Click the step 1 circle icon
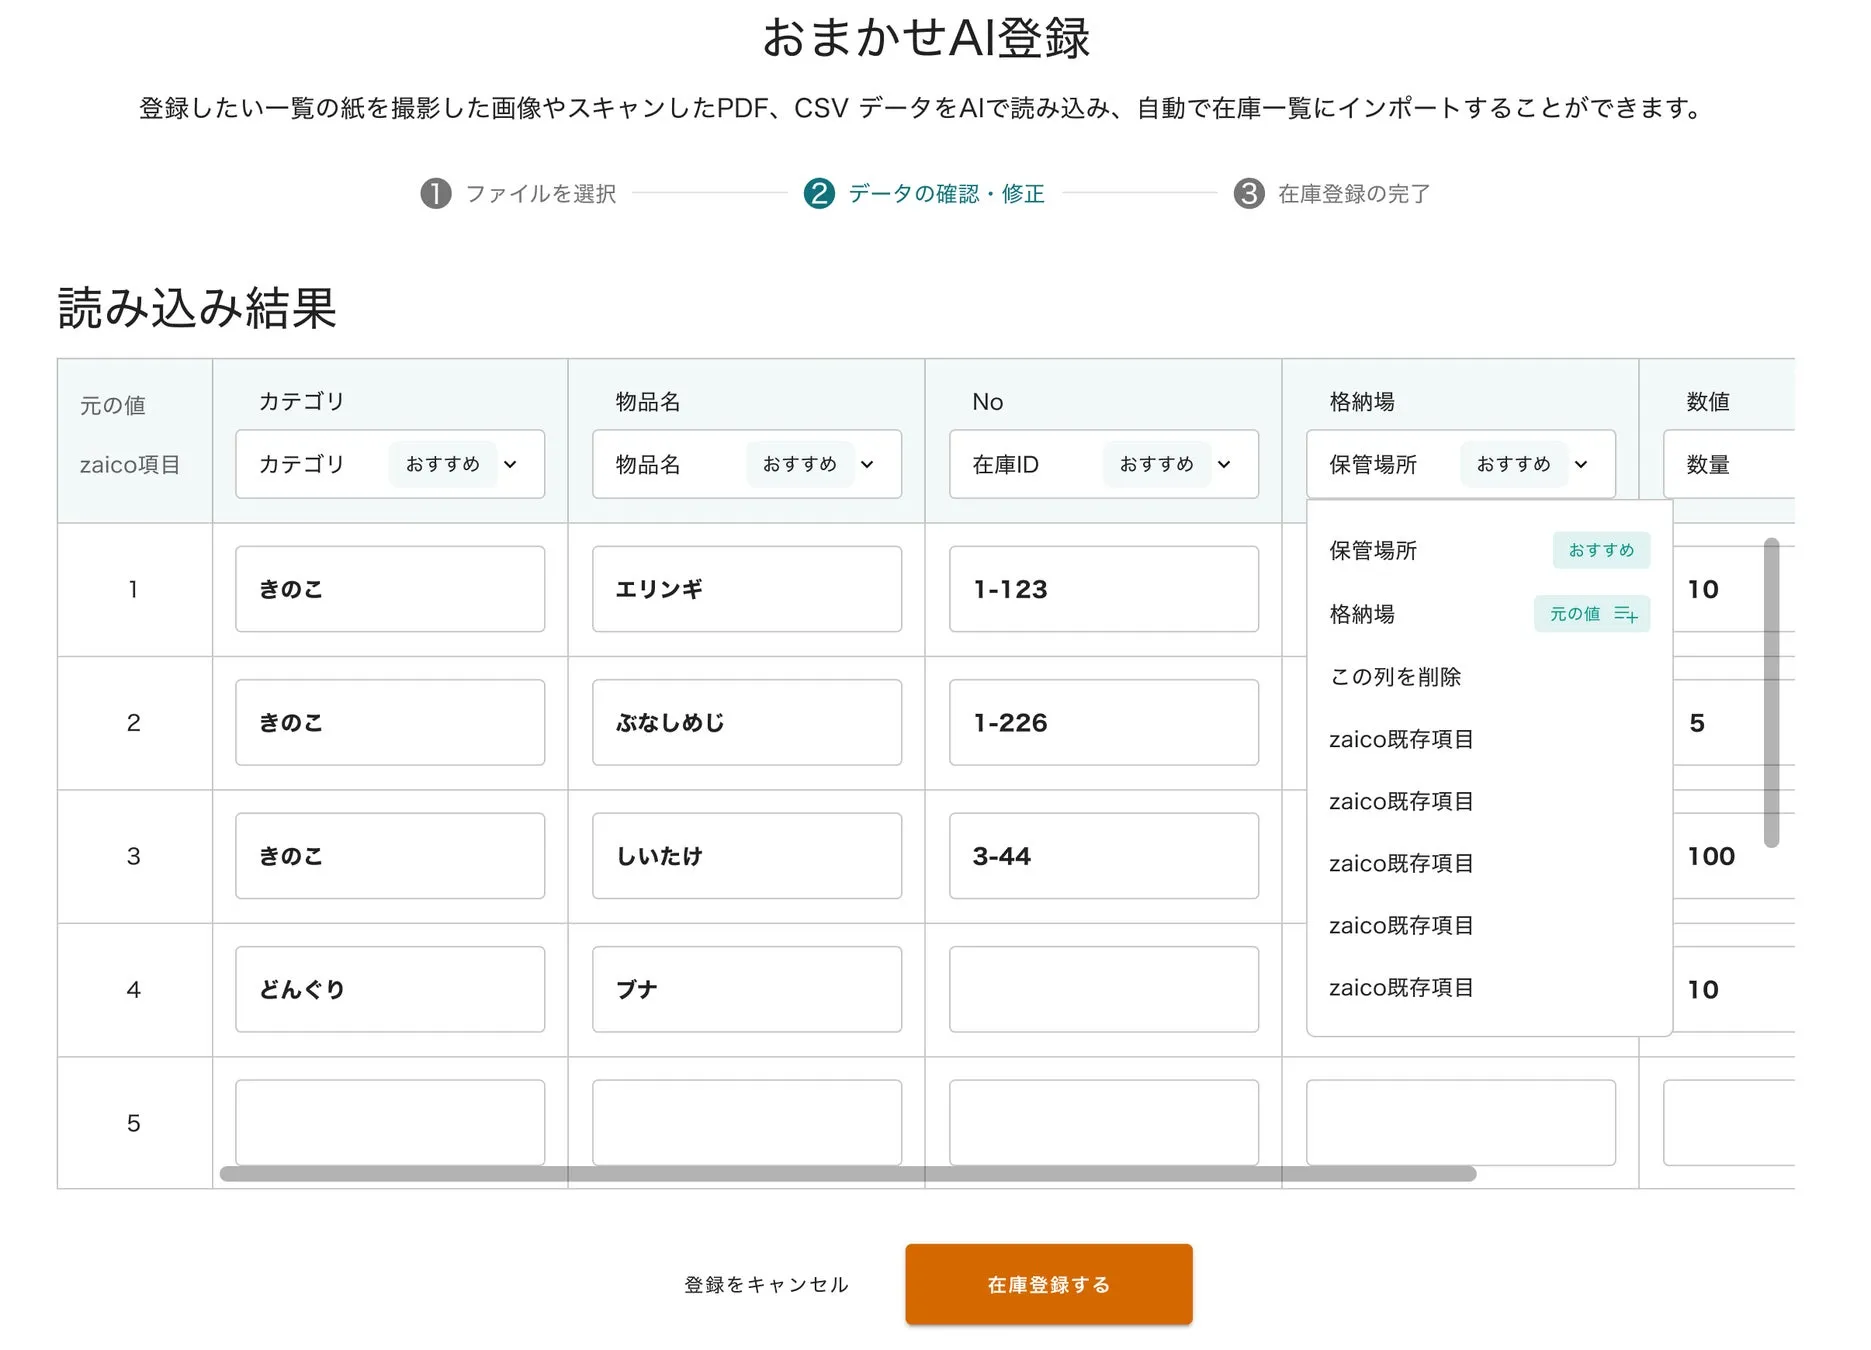Screen dimensions: 1871x1350 [435, 193]
